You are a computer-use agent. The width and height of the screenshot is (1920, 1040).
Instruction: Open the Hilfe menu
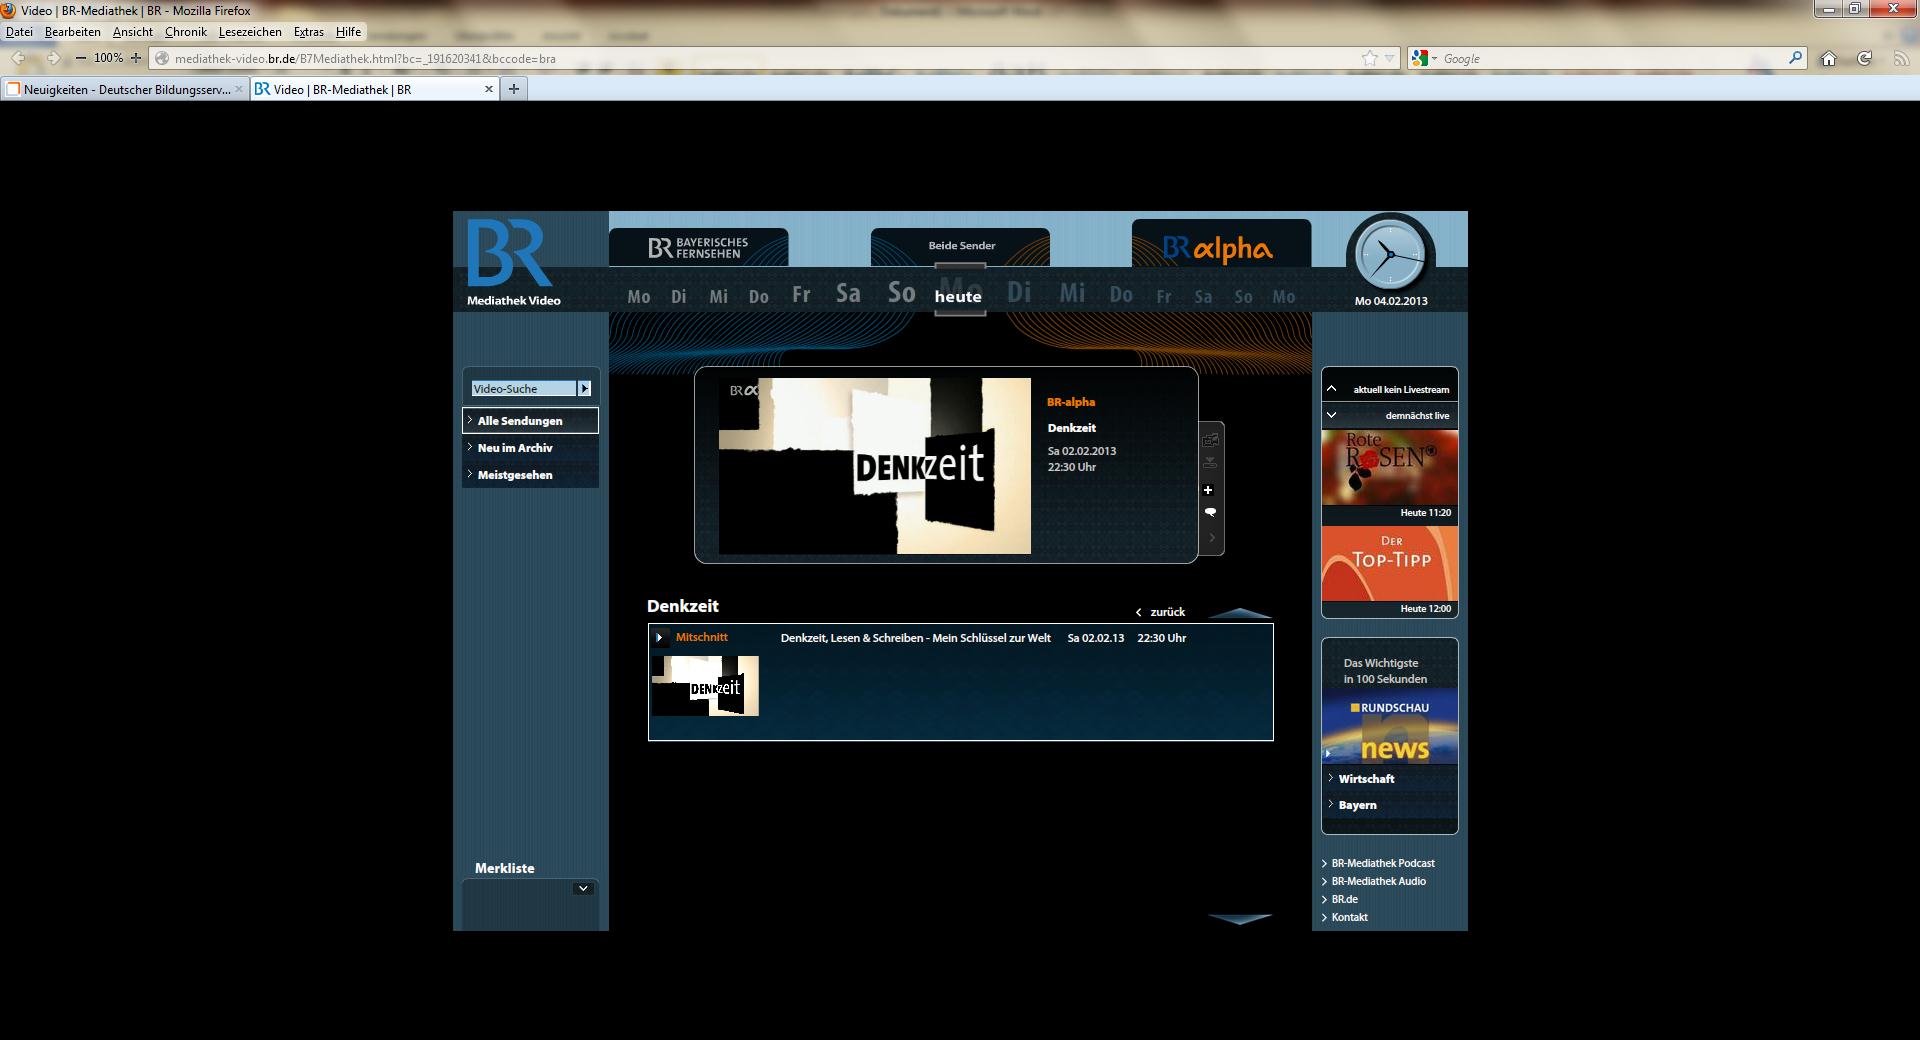(348, 32)
